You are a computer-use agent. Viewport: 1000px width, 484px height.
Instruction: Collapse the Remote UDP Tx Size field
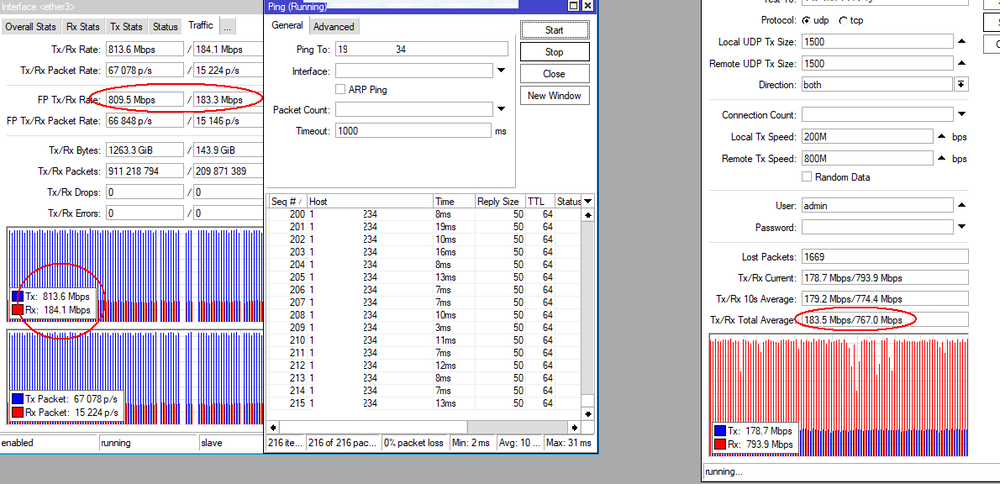pyautogui.click(x=962, y=64)
